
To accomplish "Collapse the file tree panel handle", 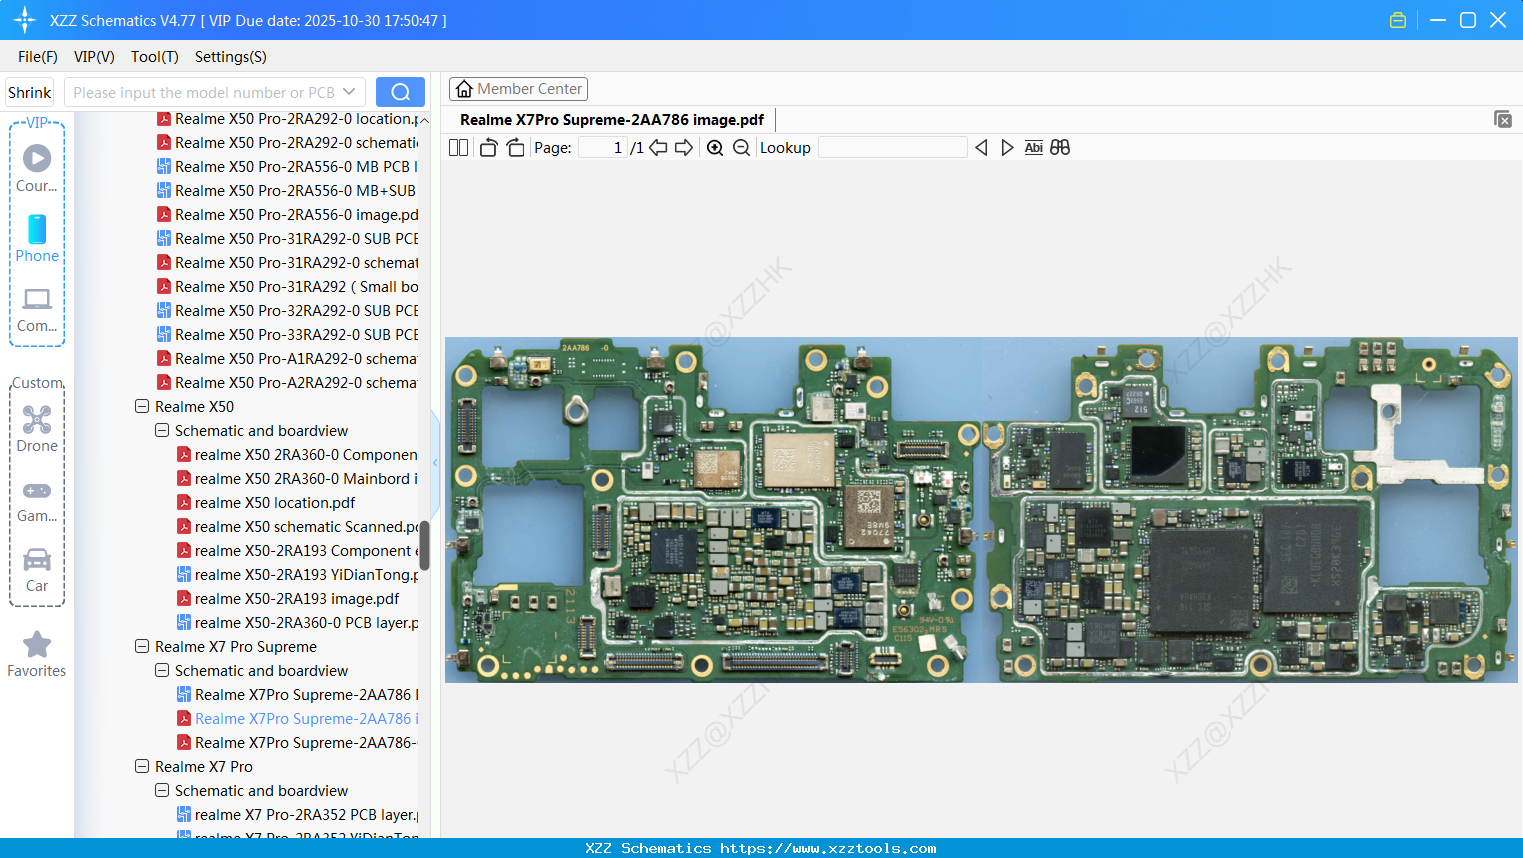I will coord(435,463).
